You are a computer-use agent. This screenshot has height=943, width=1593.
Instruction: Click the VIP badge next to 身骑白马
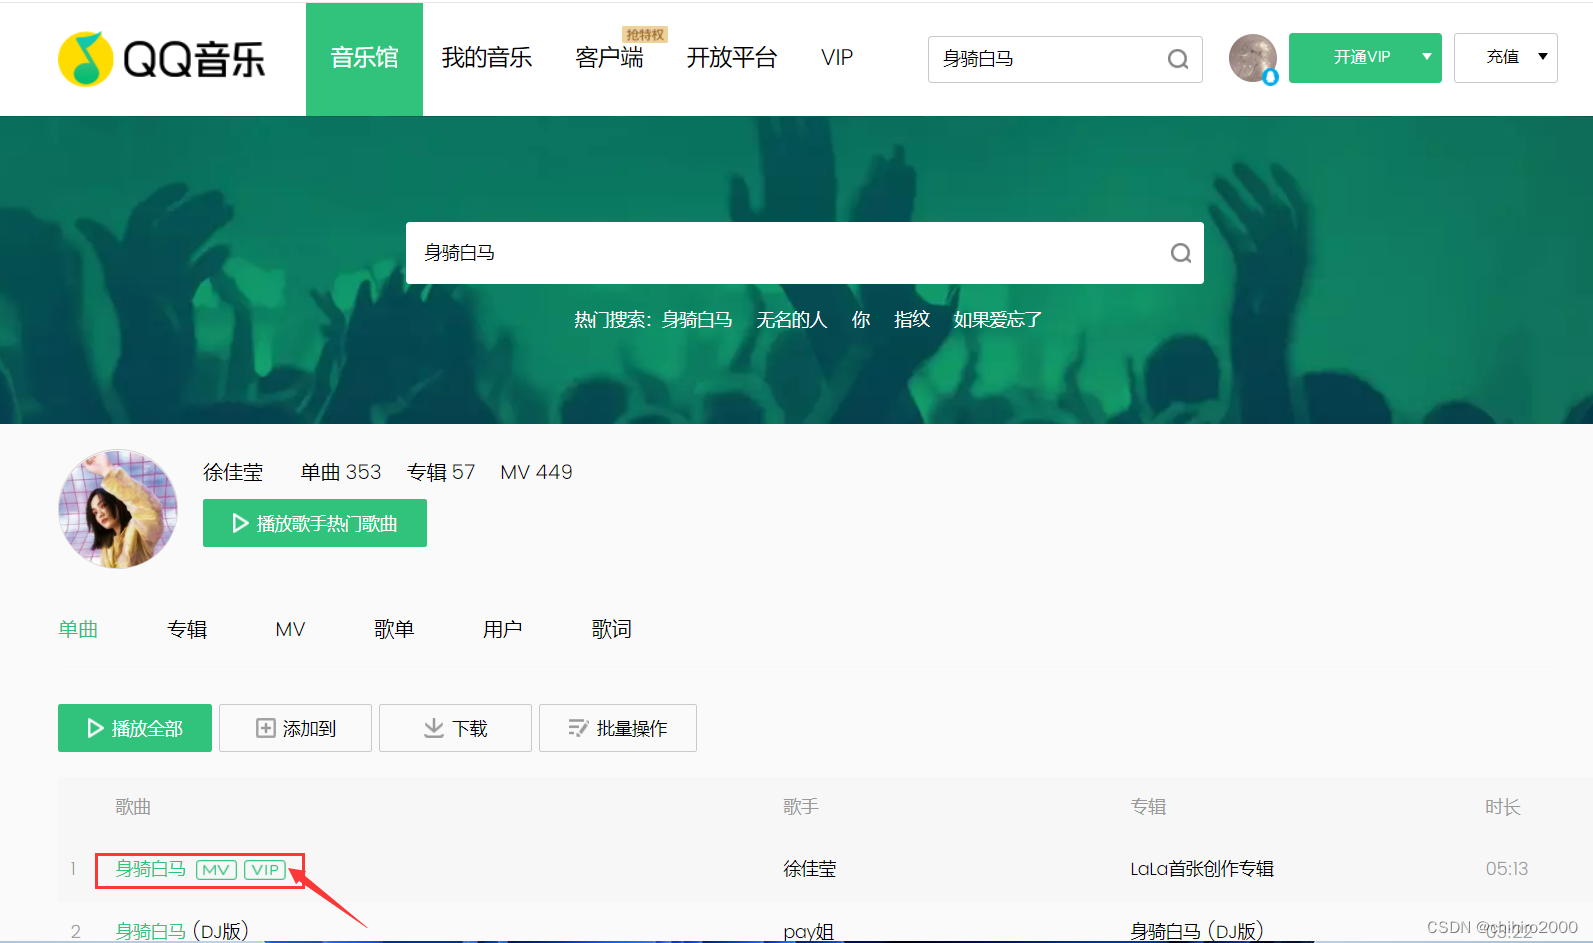point(265,870)
